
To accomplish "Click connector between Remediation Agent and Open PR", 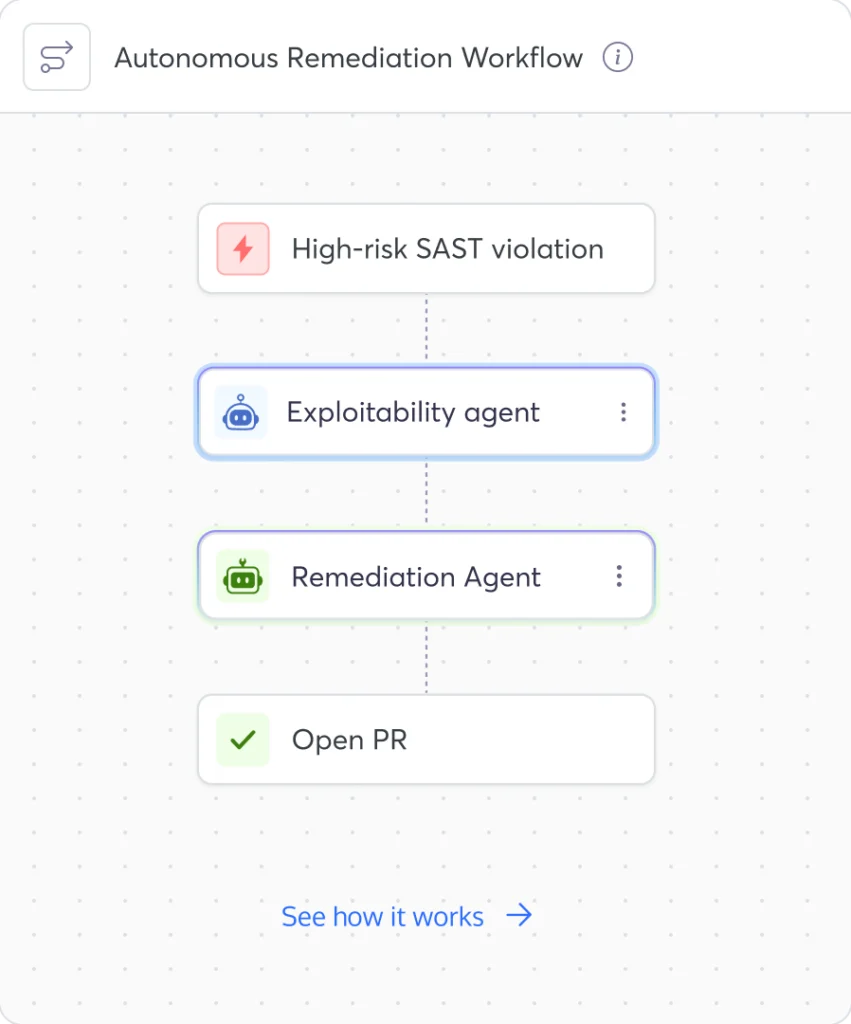I will pos(426,657).
